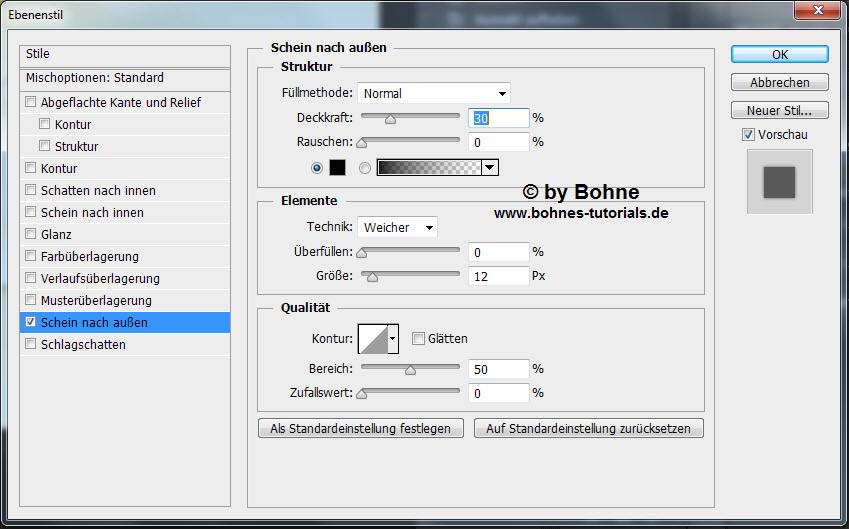Click Als Standardeinstellung festlegen button
Viewport: 849px width, 529px height.
[361, 428]
